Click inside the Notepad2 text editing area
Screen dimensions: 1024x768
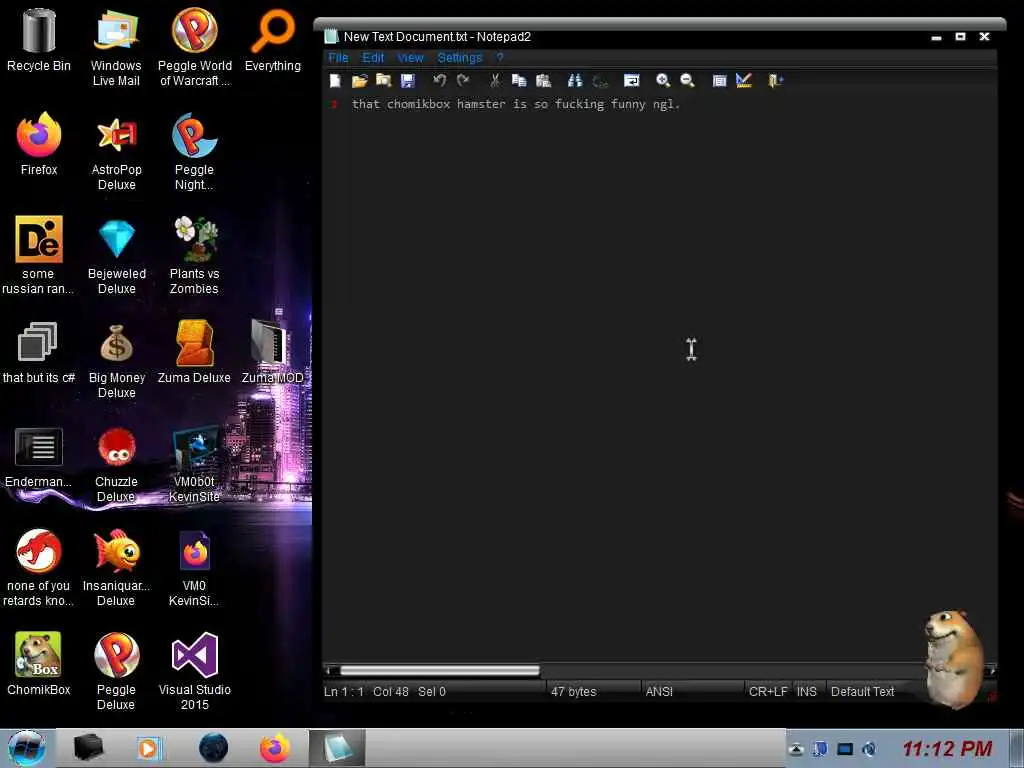click(660, 379)
